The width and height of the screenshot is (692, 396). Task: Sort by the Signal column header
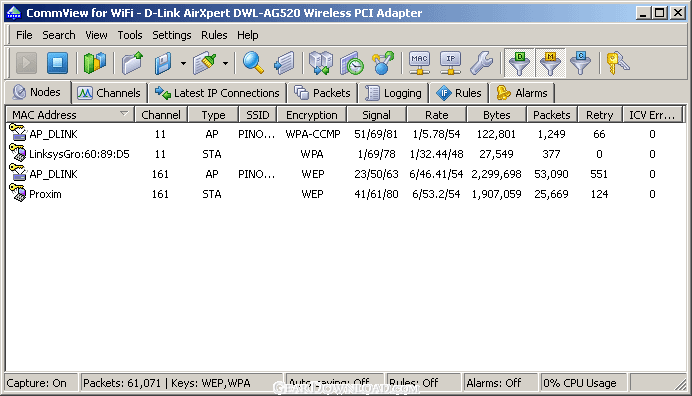376,115
